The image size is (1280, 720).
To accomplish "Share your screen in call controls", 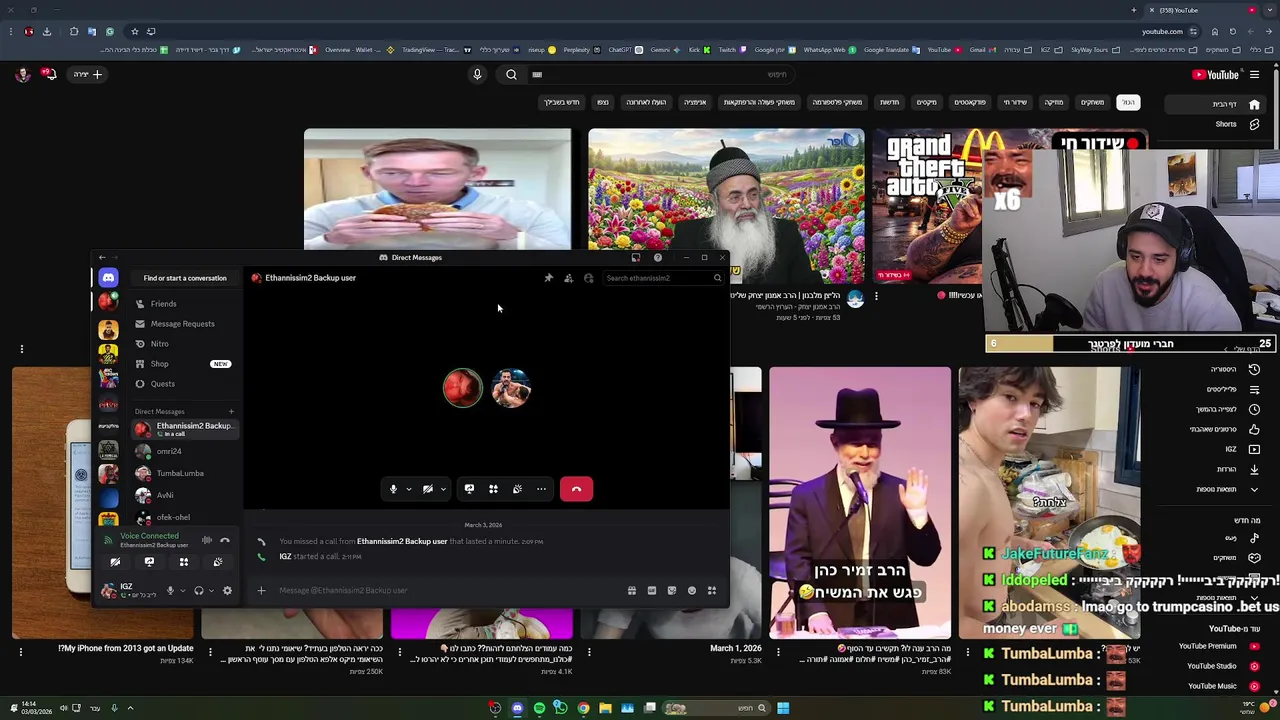I will pyautogui.click(x=469, y=489).
